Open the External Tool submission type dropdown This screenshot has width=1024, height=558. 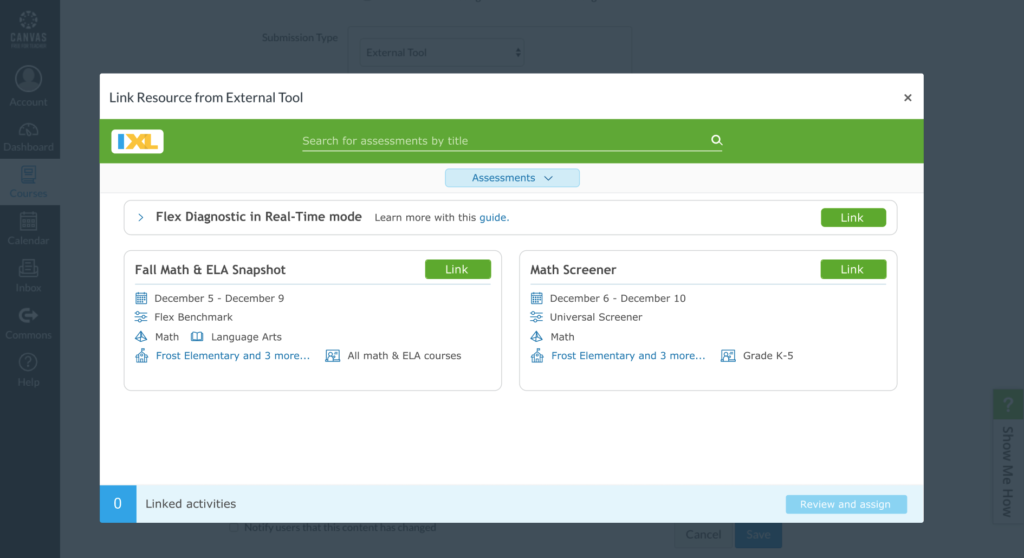point(442,52)
